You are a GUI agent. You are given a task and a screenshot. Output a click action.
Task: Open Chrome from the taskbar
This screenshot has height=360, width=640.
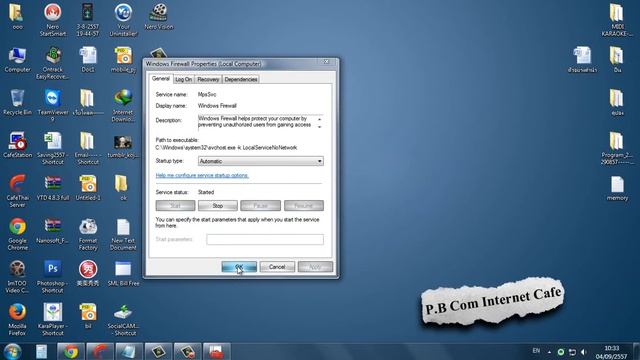(71, 351)
